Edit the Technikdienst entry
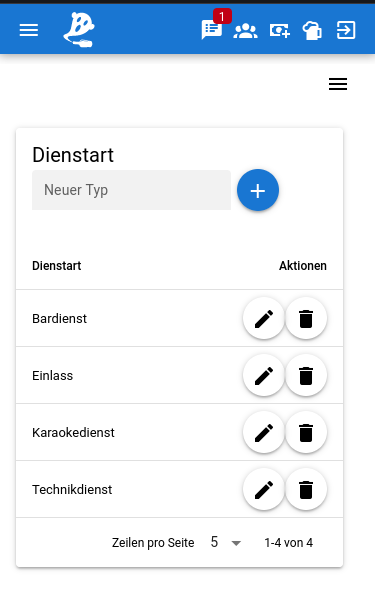This screenshot has height=600, width=375. (264, 489)
